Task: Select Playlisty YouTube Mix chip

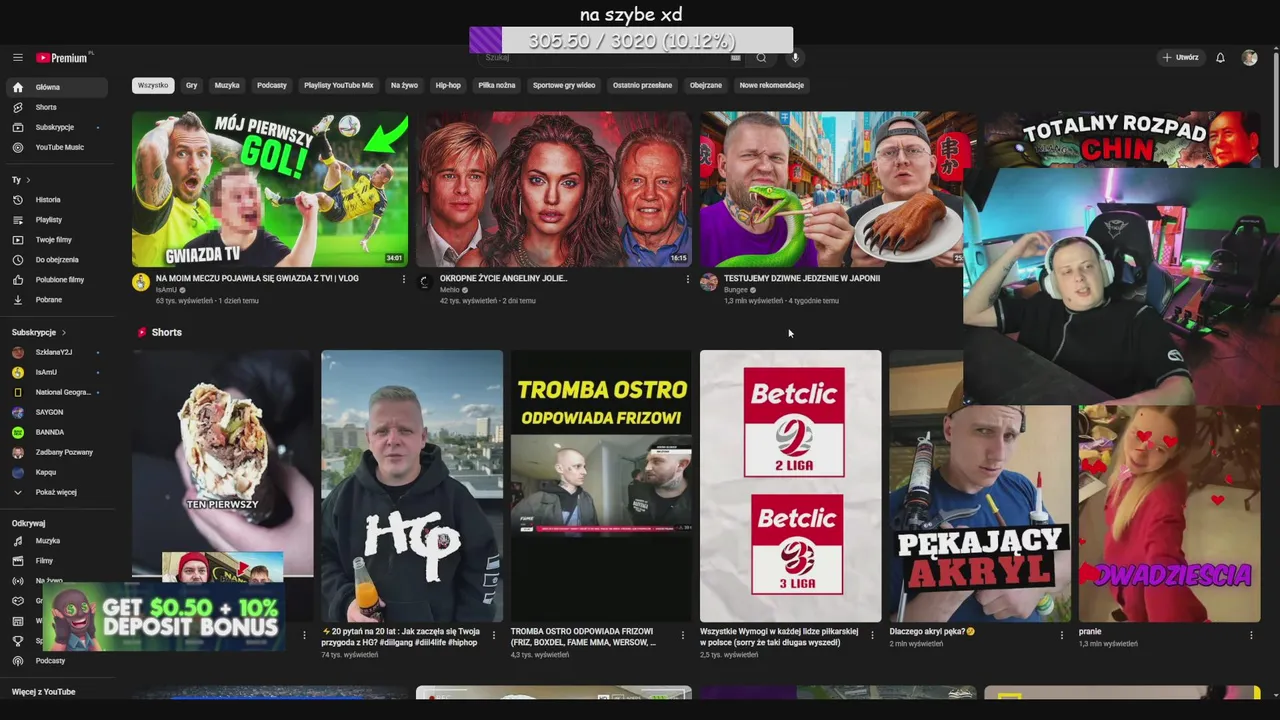Action: click(x=339, y=86)
